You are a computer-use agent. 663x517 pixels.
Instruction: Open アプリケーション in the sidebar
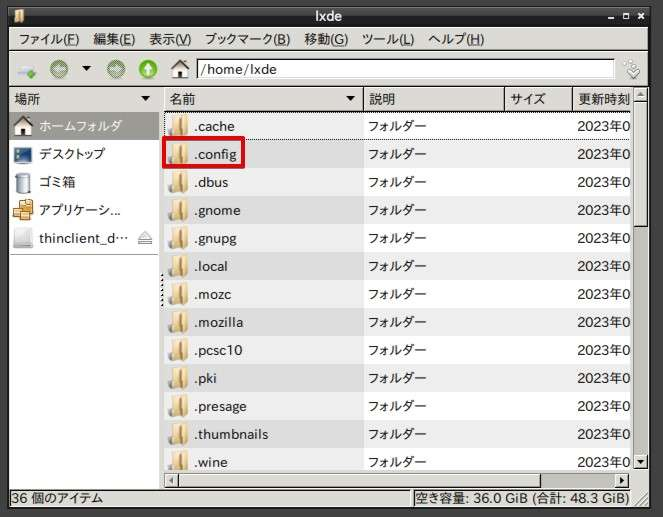[84, 210]
